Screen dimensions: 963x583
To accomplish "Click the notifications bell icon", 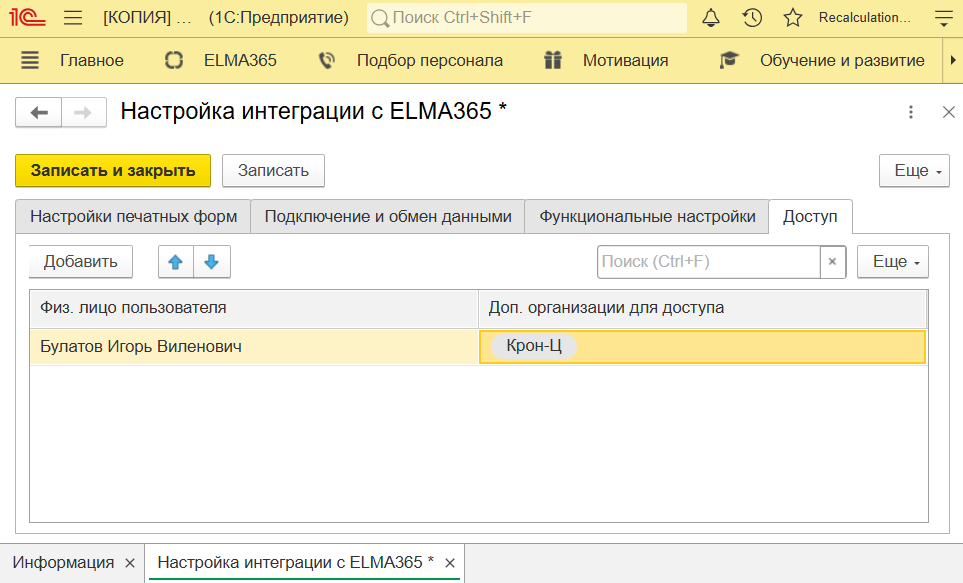I will click(x=711, y=18).
